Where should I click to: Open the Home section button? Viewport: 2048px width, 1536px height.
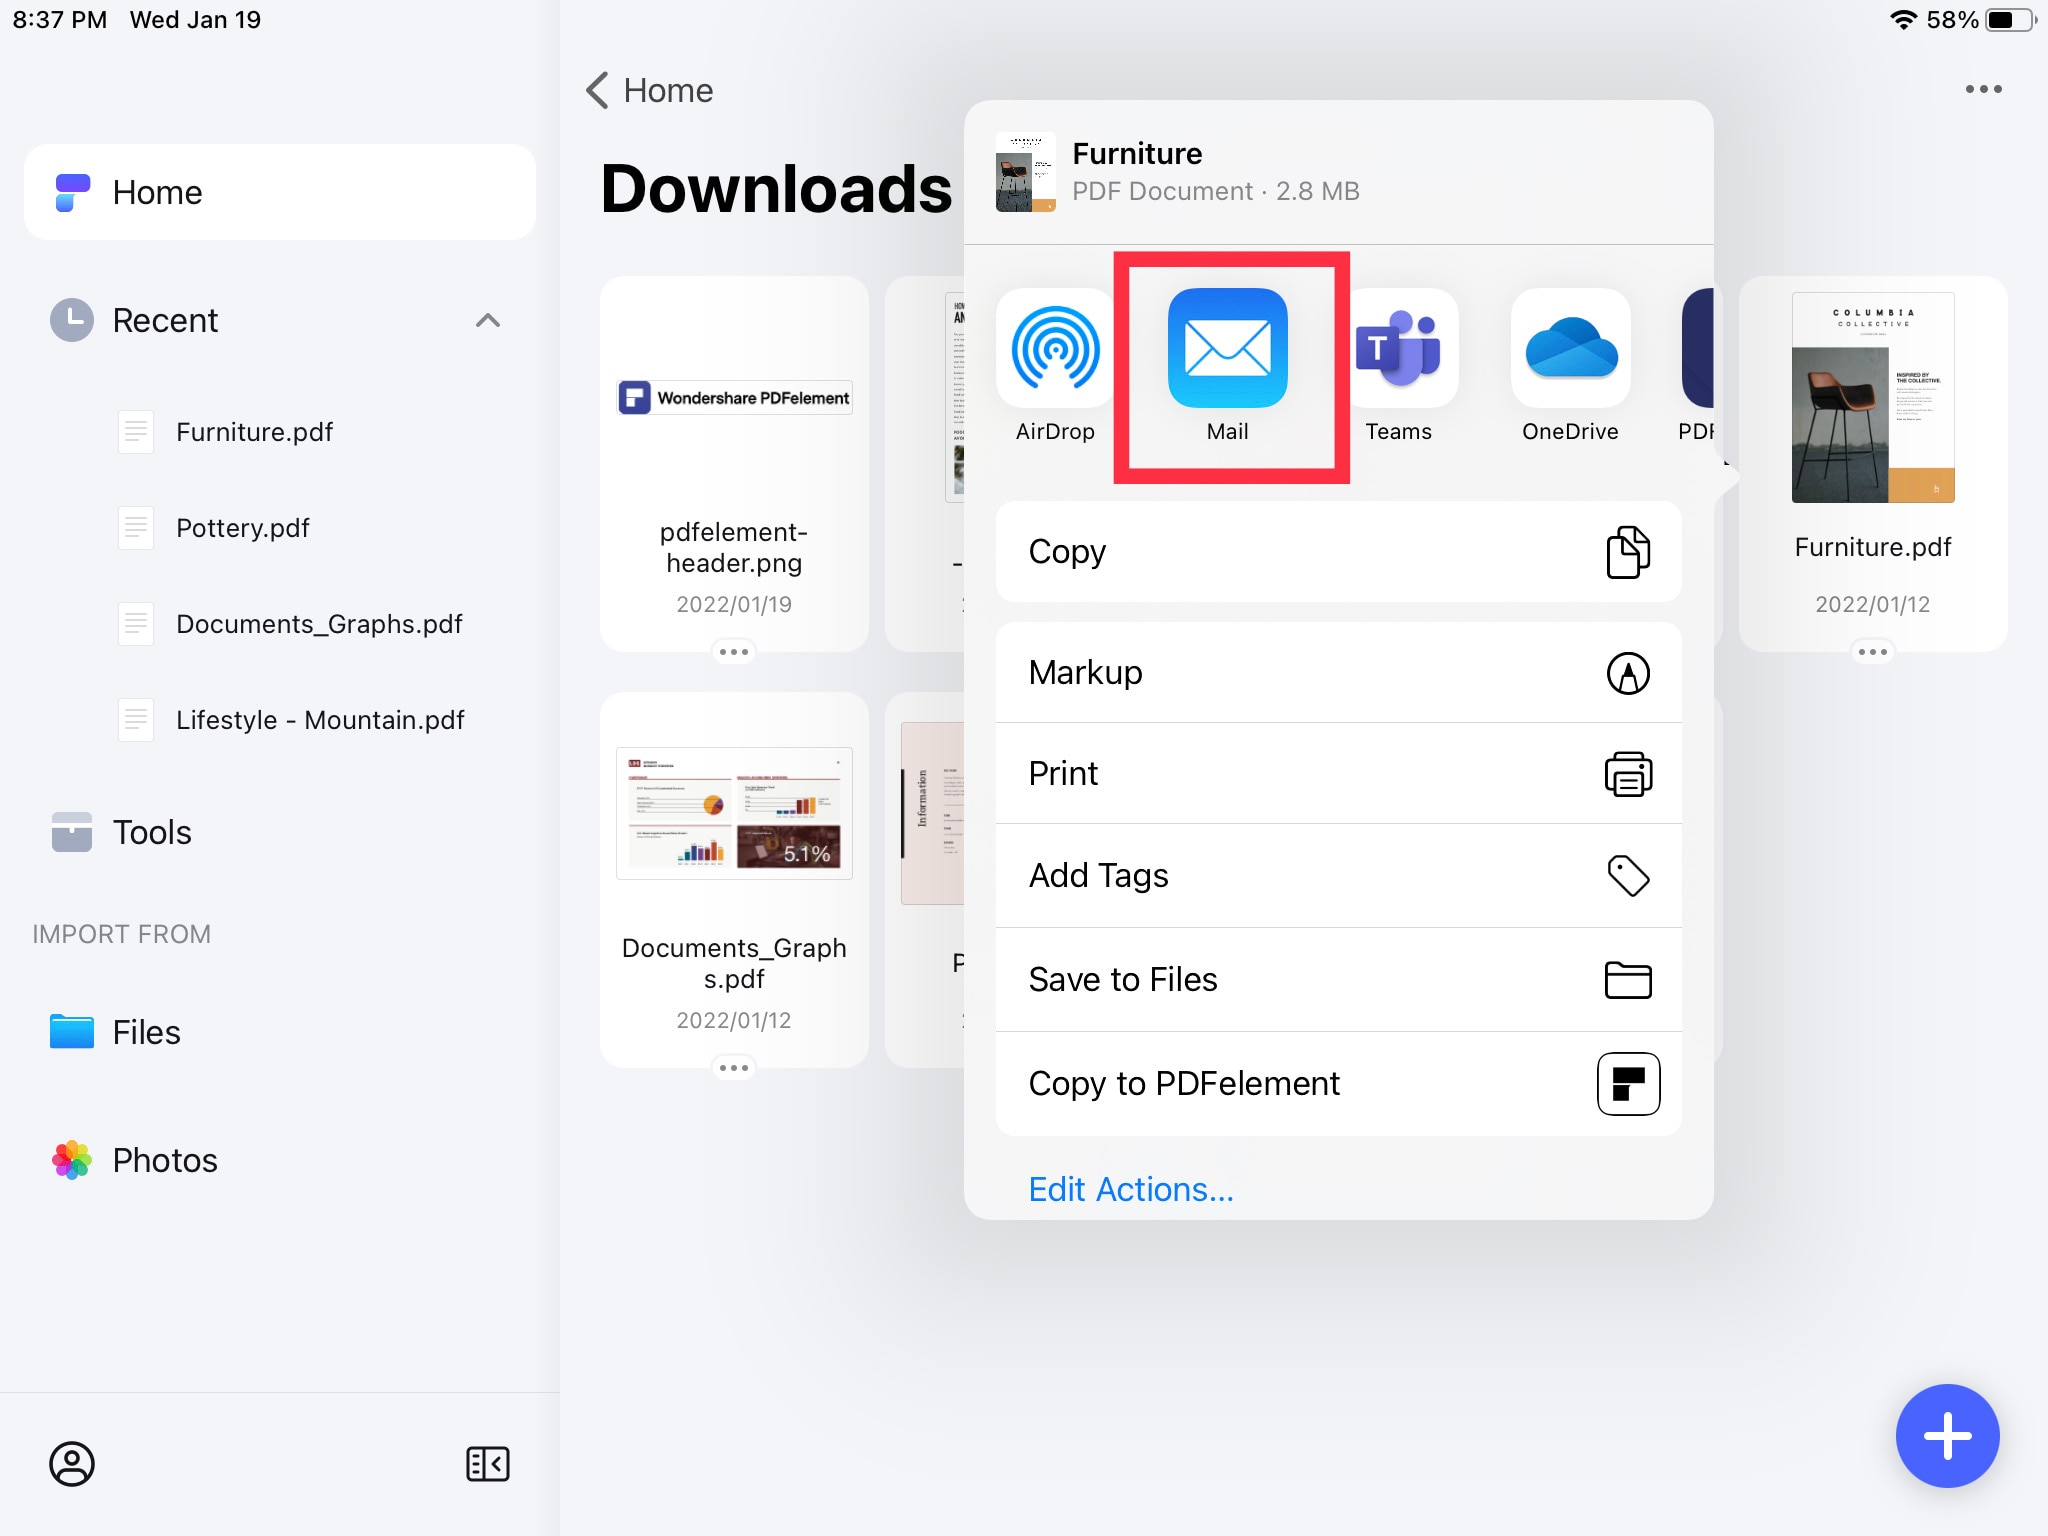281,192
